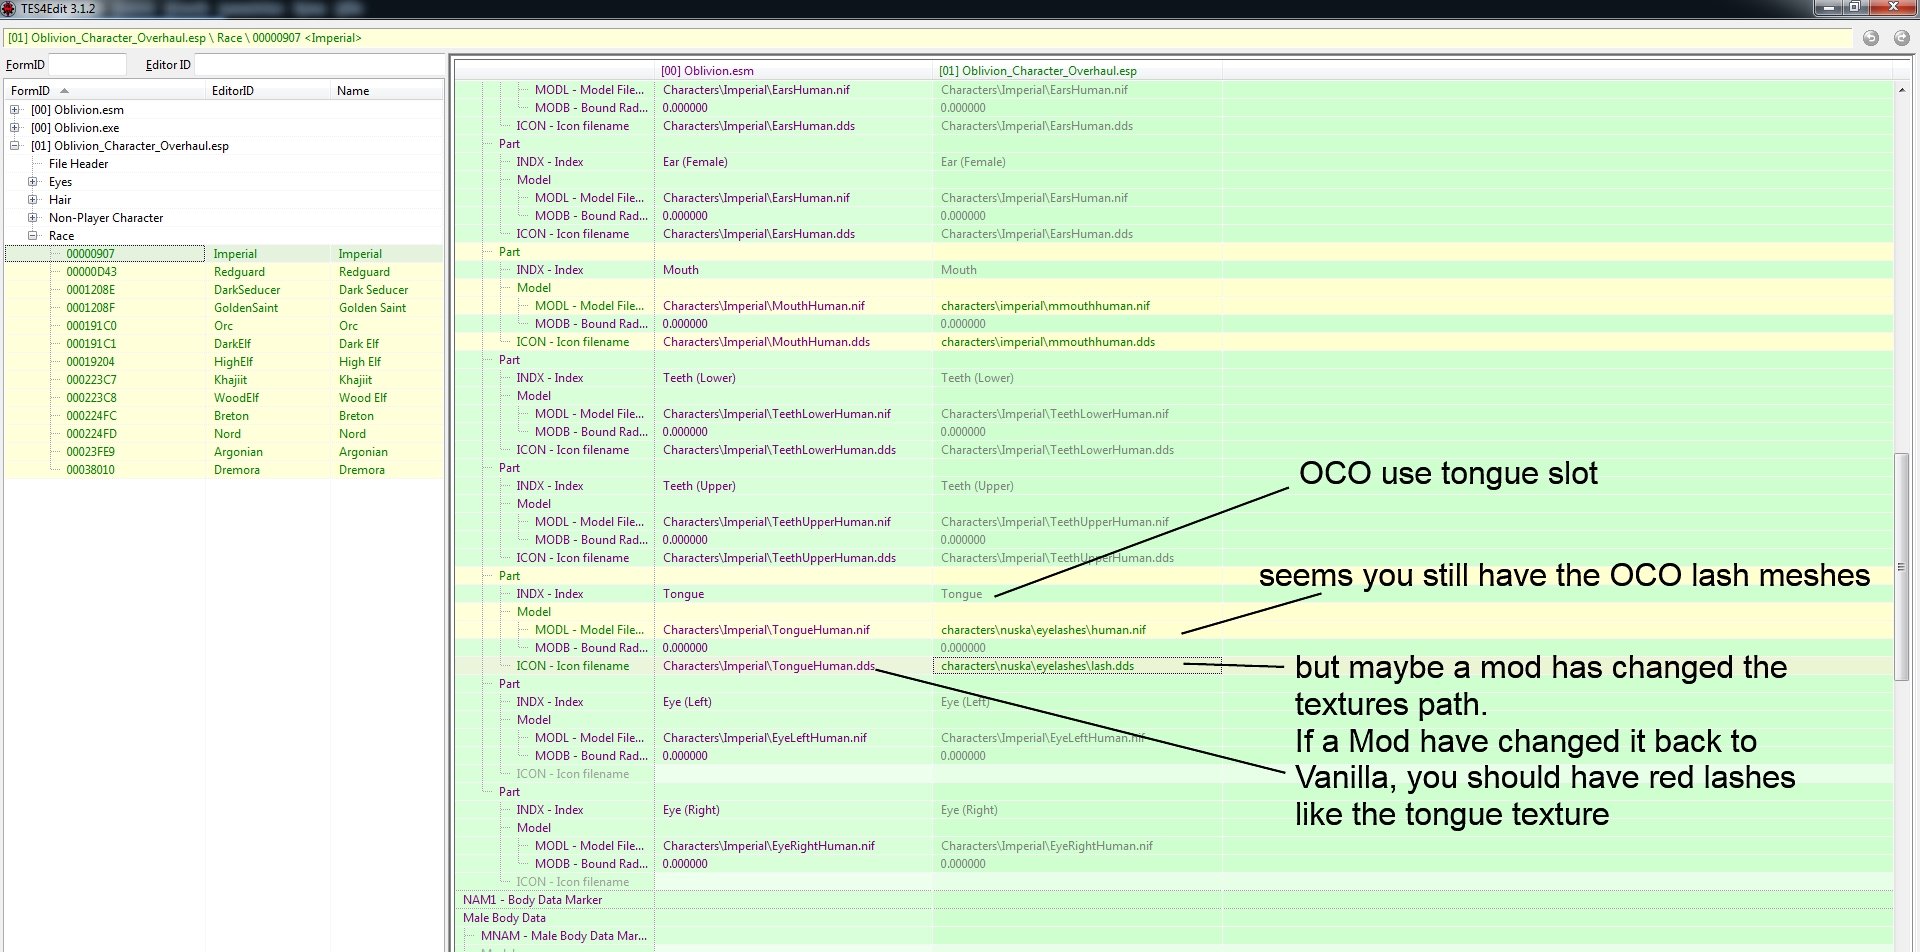
Task: Select race record 000223C8 WoodElf
Action: (224, 398)
